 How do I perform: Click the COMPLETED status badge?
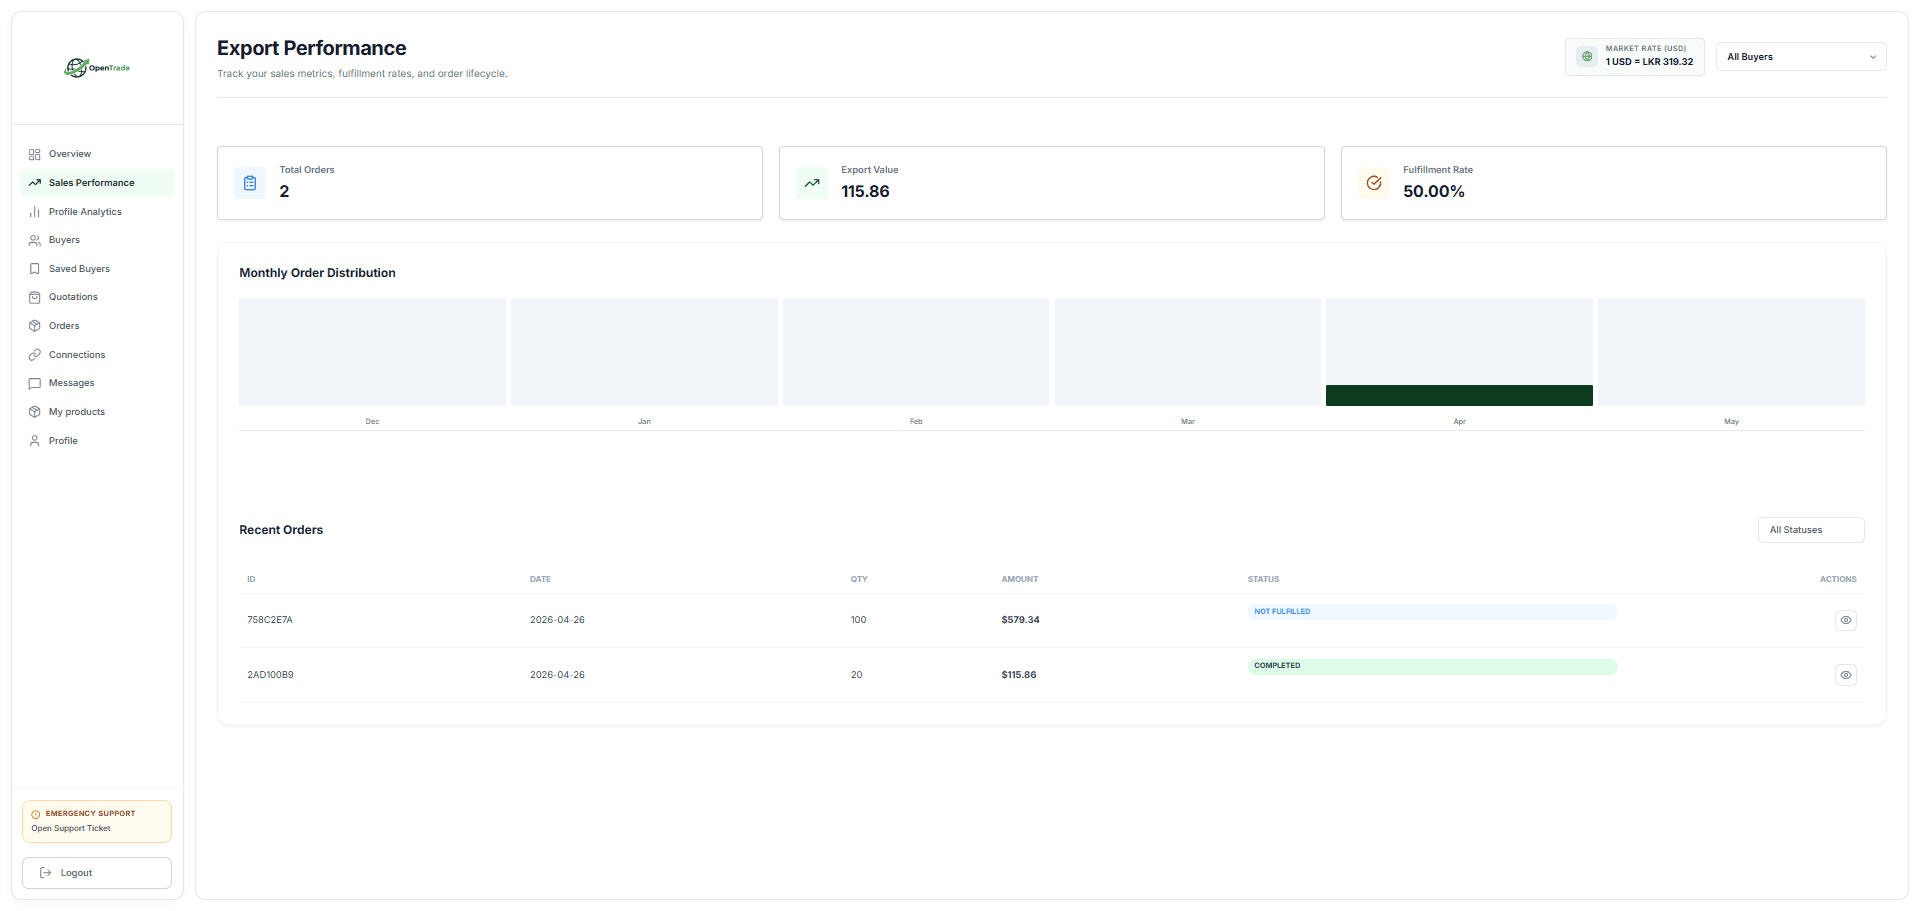tap(1432, 666)
